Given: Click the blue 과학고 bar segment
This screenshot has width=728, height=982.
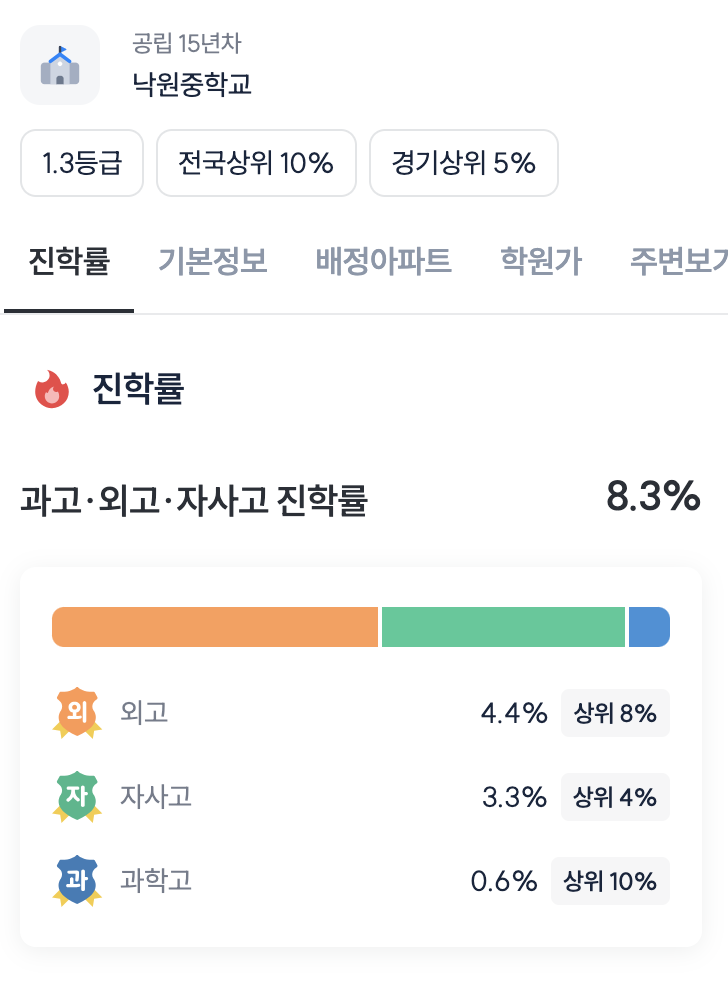Looking at the screenshot, I should click(x=649, y=627).
